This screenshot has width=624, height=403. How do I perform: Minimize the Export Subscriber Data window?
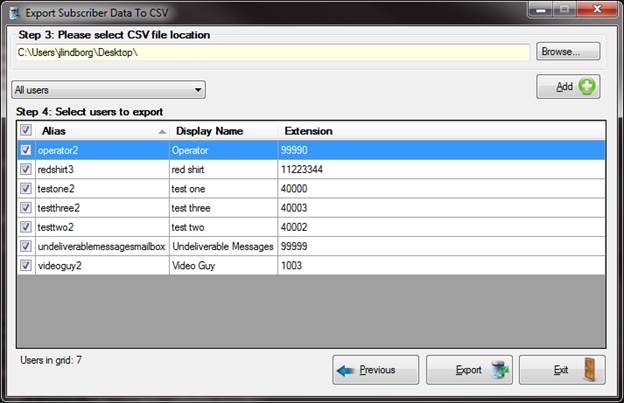(540, 10)
